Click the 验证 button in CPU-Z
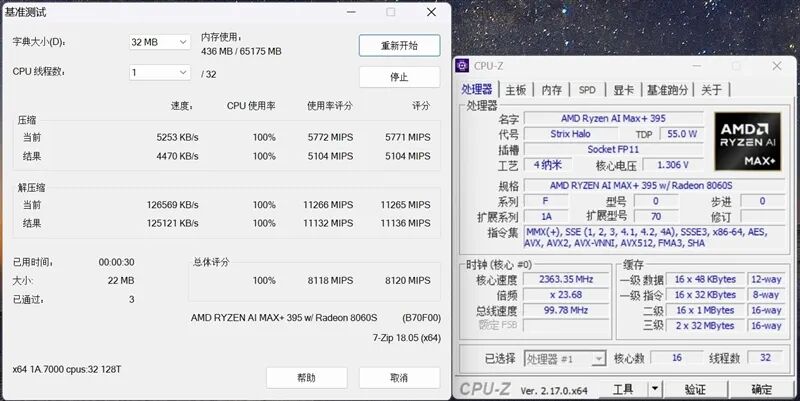Viewport: 800px width, 401px height. [695, 389]
